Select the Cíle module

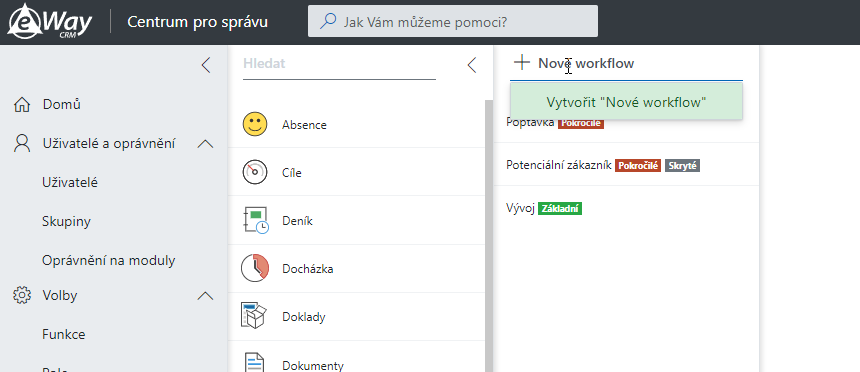point(357,172)
